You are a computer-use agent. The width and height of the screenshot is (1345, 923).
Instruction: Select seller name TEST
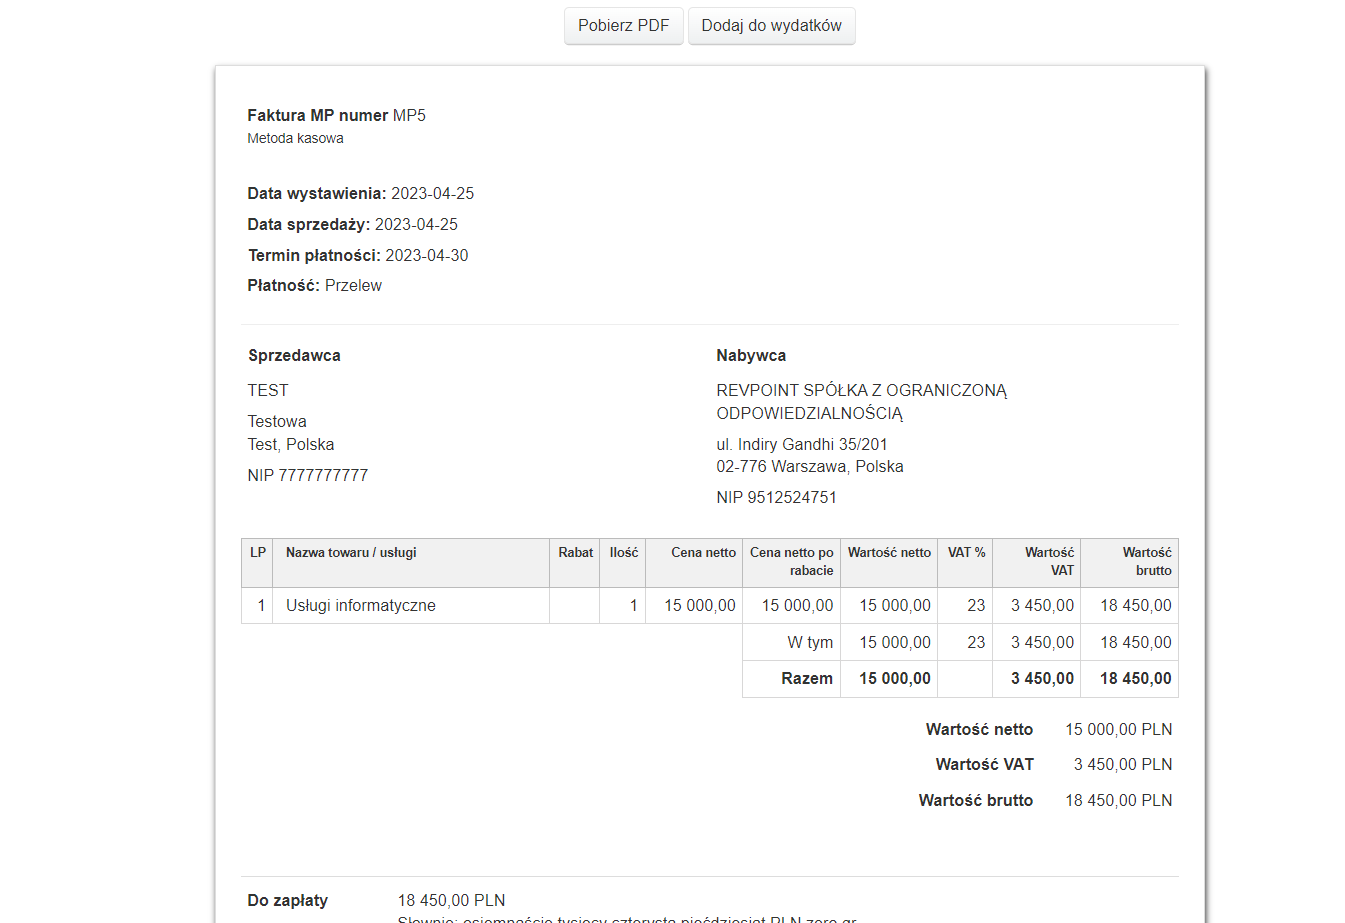click(268, 390)
